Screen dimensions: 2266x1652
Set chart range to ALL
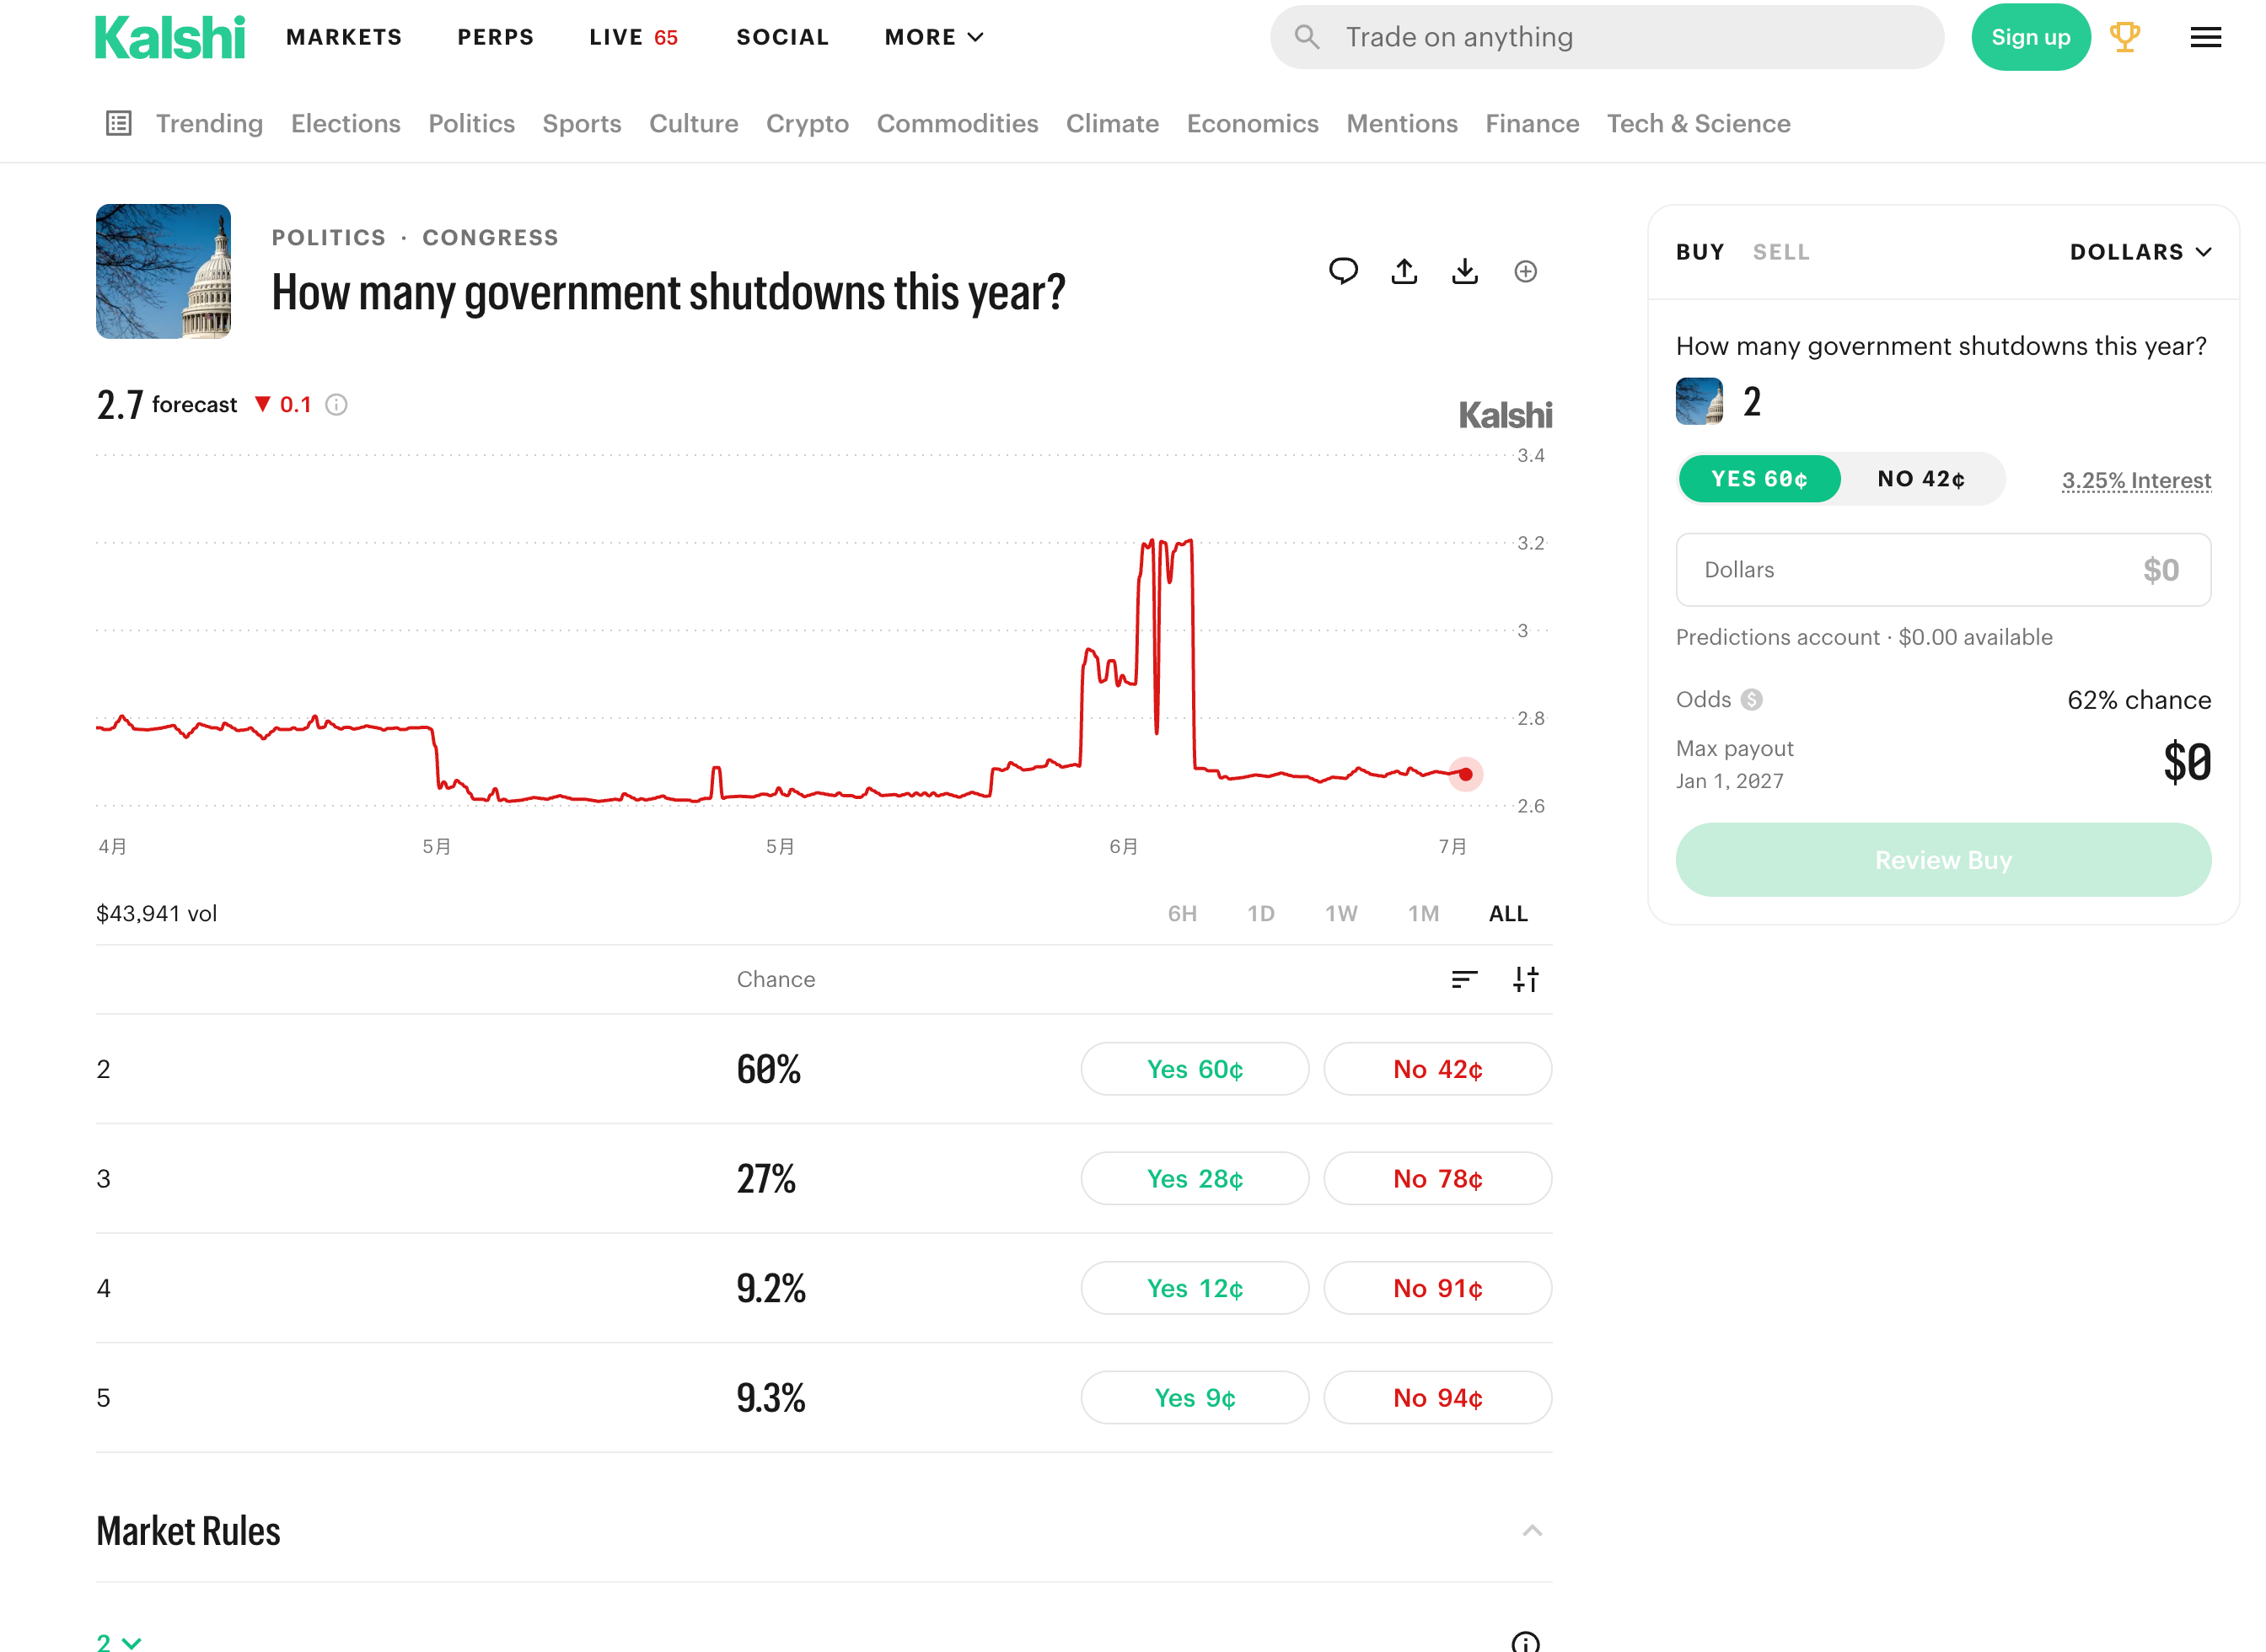[x=1508, y=914]
